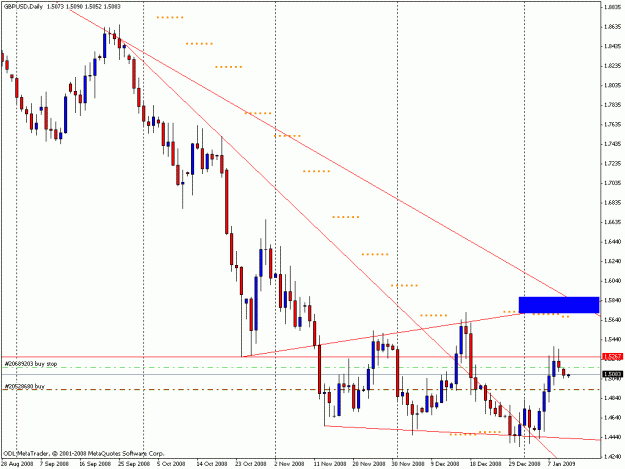Click the 1.8635 price axis label
The image size is (625, 469).
[613, 26]
